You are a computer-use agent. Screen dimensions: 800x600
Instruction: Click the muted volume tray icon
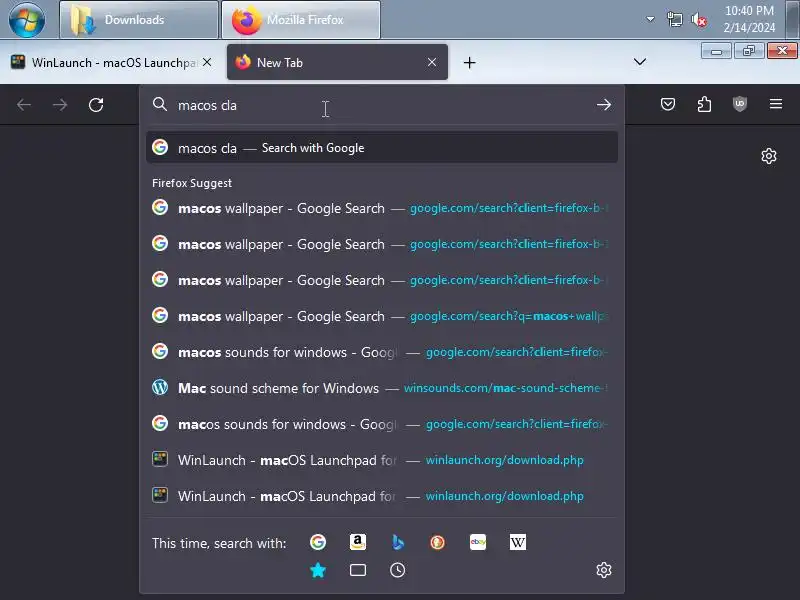coord(698,20)
